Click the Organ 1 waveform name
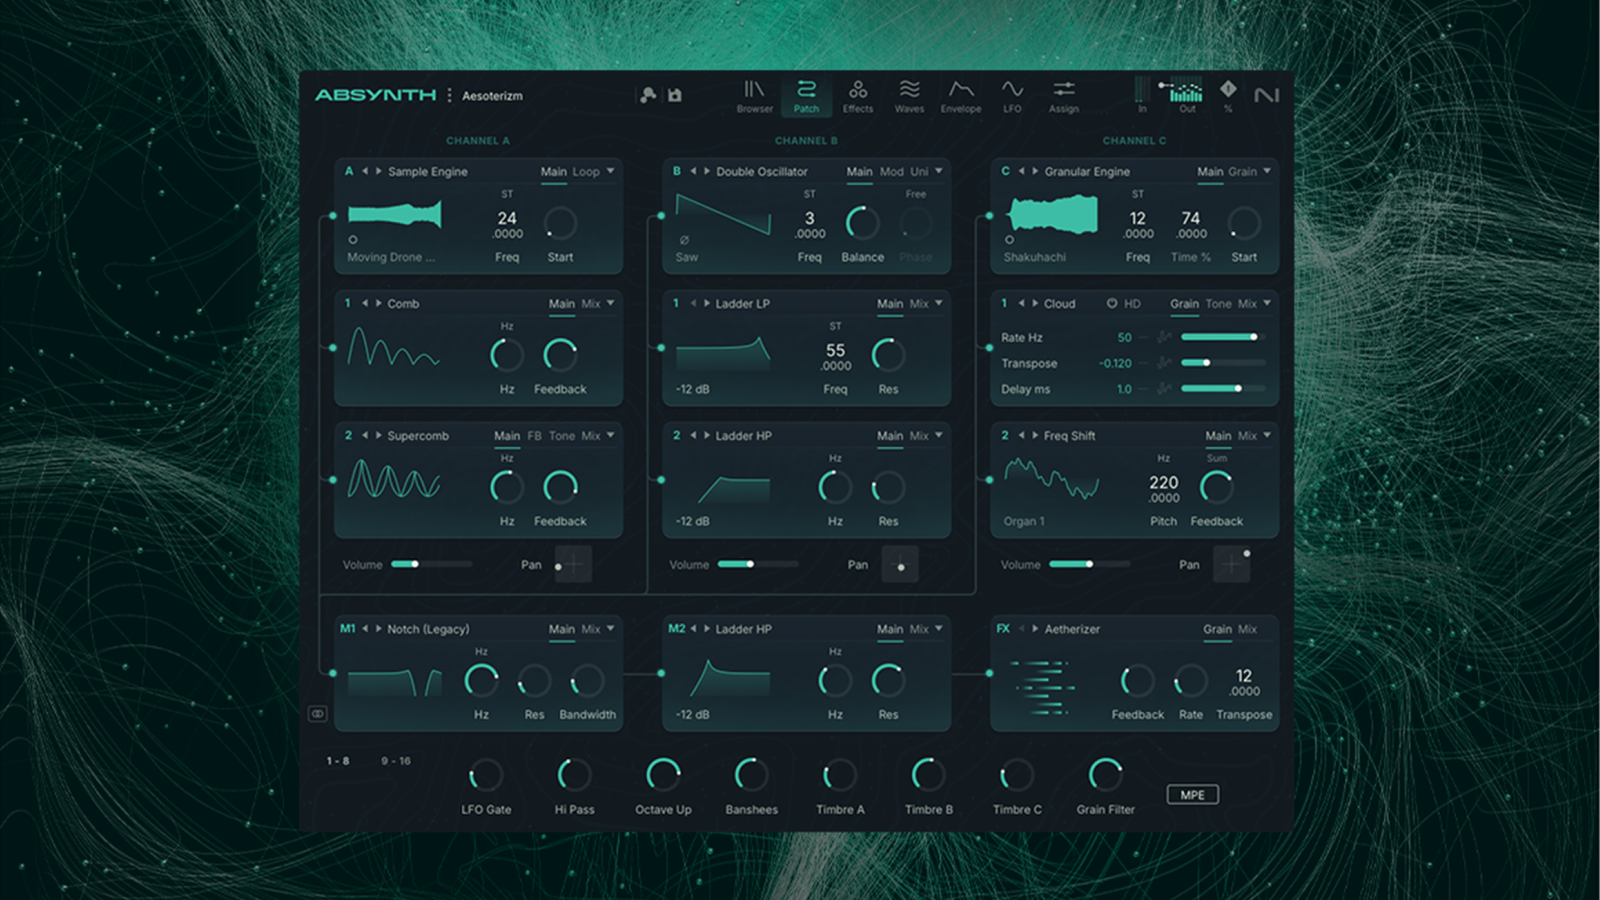The height and width of the screenshot is (900, 1600). 1024,521
